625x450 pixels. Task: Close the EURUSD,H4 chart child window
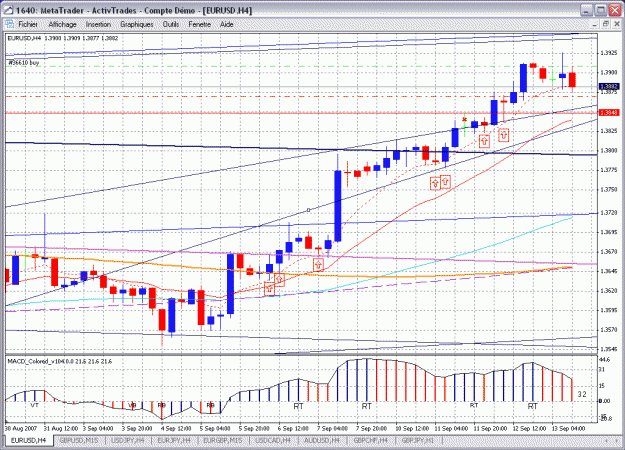pyautogui.click(x=617, y=24)
